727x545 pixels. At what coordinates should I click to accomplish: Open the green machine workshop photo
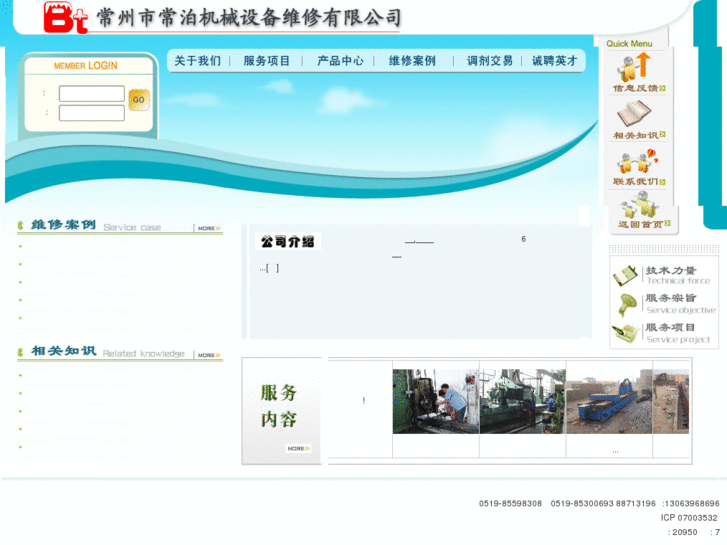(523, 402)
